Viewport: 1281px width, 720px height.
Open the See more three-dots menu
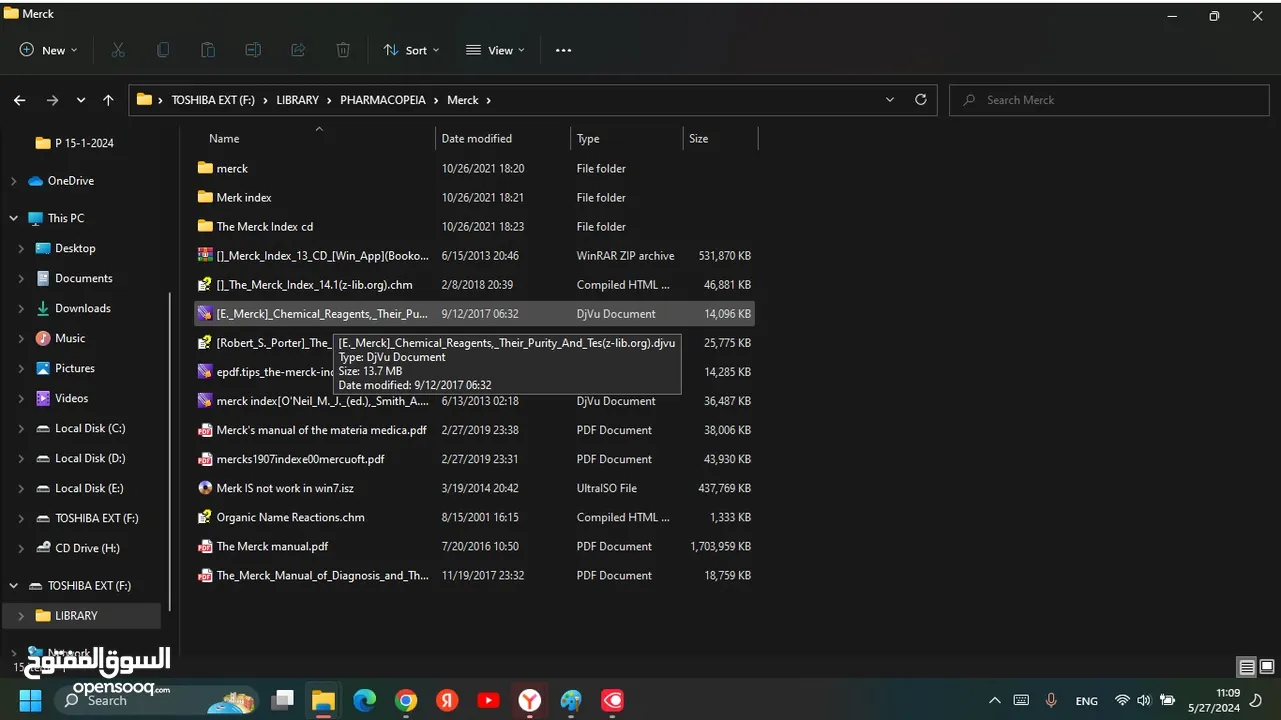563,50
